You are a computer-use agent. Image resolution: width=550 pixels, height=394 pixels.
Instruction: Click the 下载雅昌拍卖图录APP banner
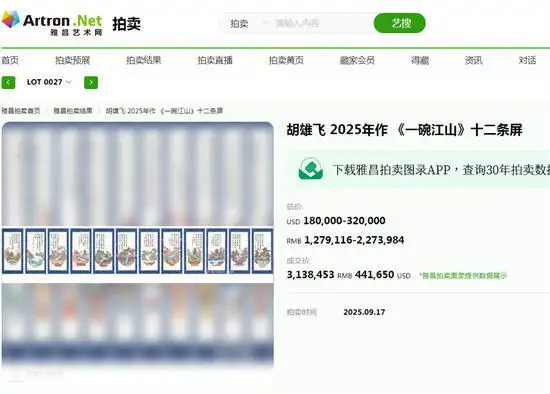click(419, 169)
